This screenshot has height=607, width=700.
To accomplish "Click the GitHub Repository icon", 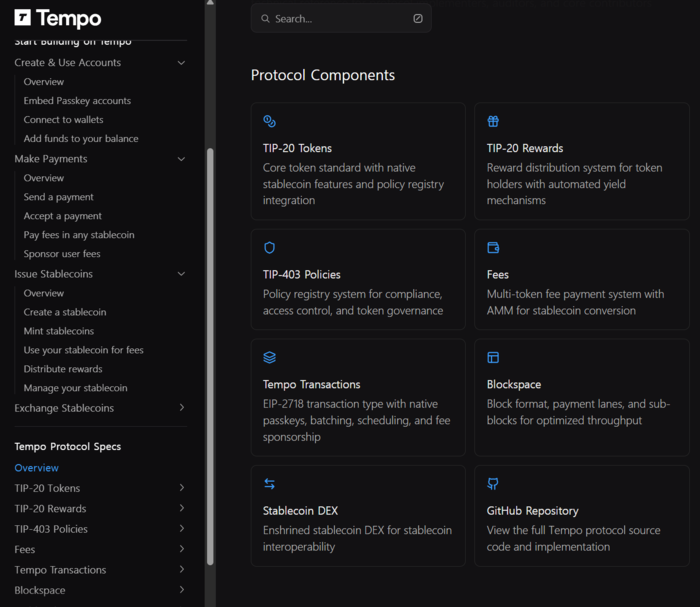I will [493, 484].
